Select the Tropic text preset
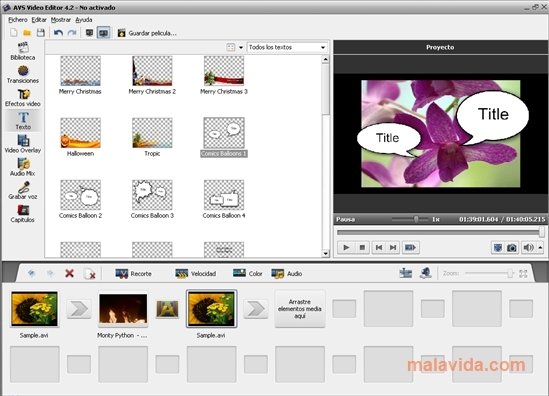 [x=152, y=137]
